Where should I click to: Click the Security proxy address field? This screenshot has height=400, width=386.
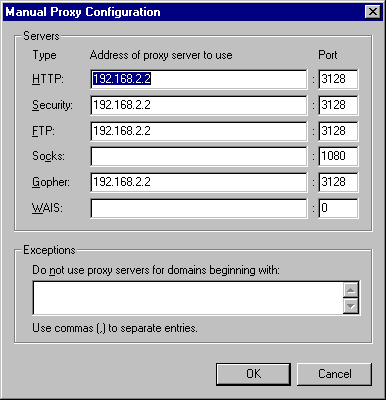[x=199, y=105]
